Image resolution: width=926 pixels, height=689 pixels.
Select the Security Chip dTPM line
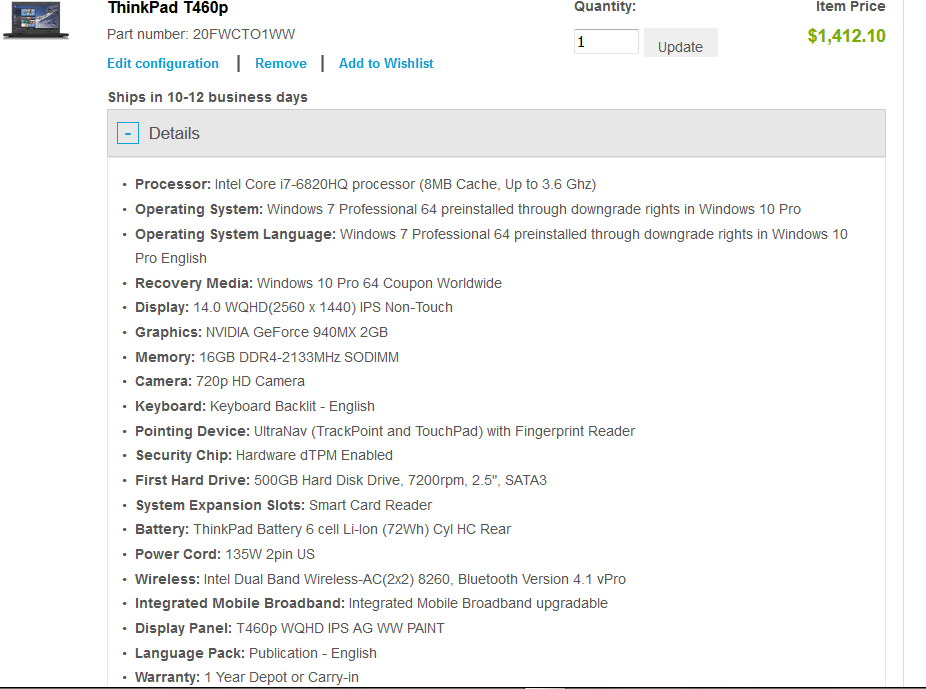pyautogui.click(x=264, y=455)
